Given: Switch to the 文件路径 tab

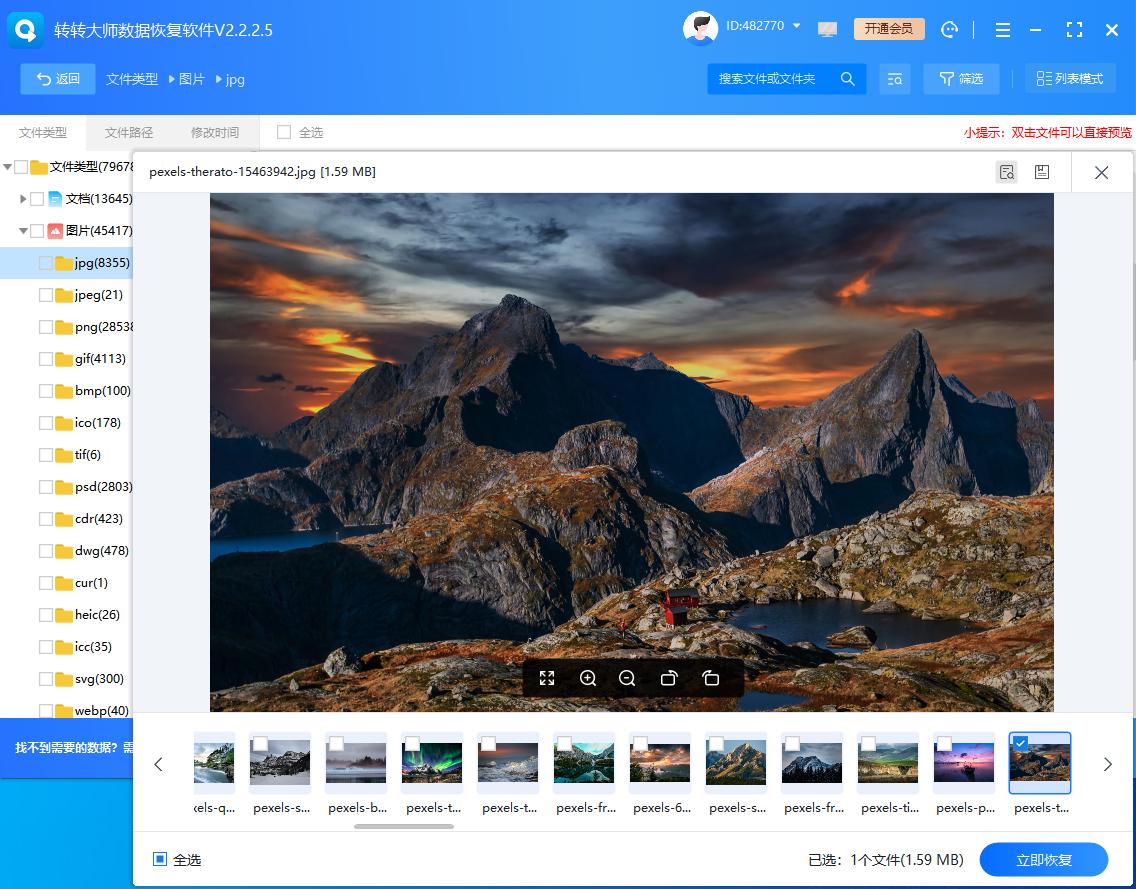Looking at the screenshot, I should [128, 131].
